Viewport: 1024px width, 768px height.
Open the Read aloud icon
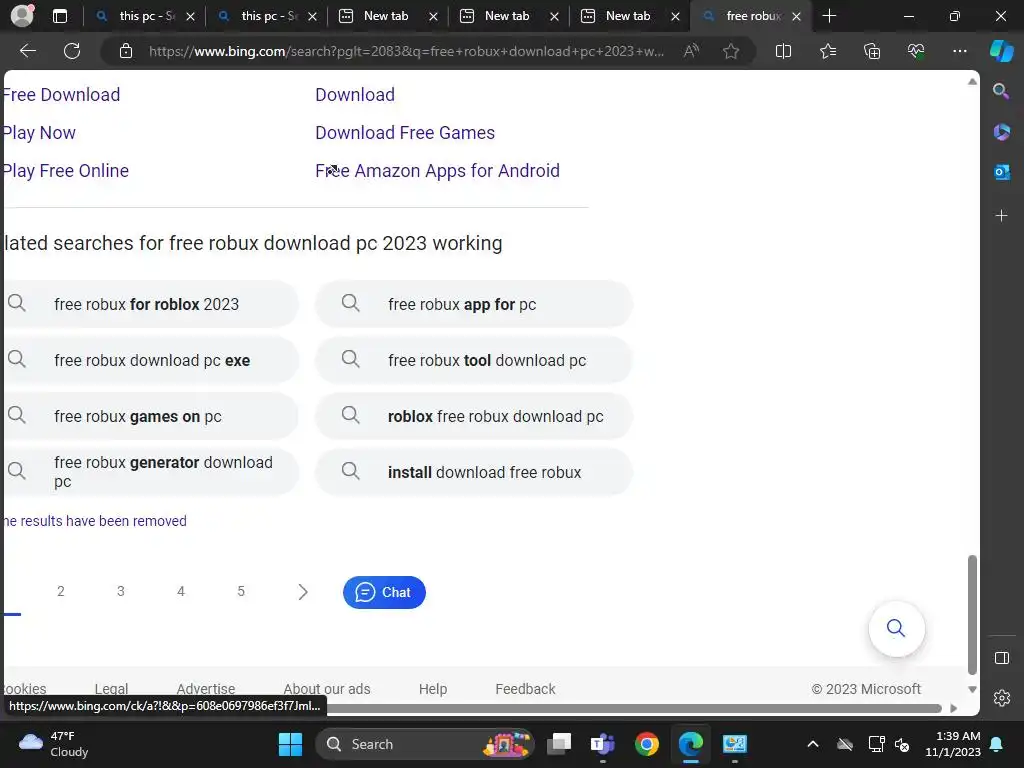point(691,51)
